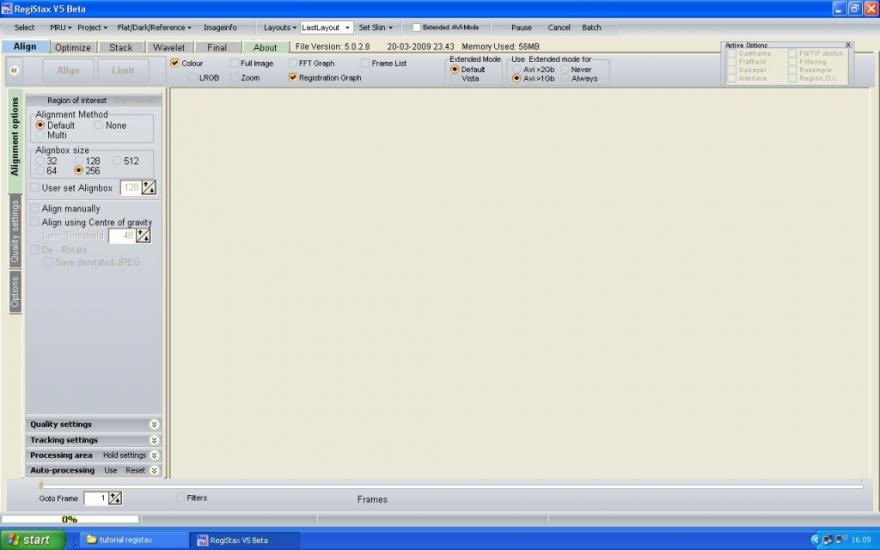Select the Vista extended mode radio
Screen dimensions: 880x550
click(455, 79)
